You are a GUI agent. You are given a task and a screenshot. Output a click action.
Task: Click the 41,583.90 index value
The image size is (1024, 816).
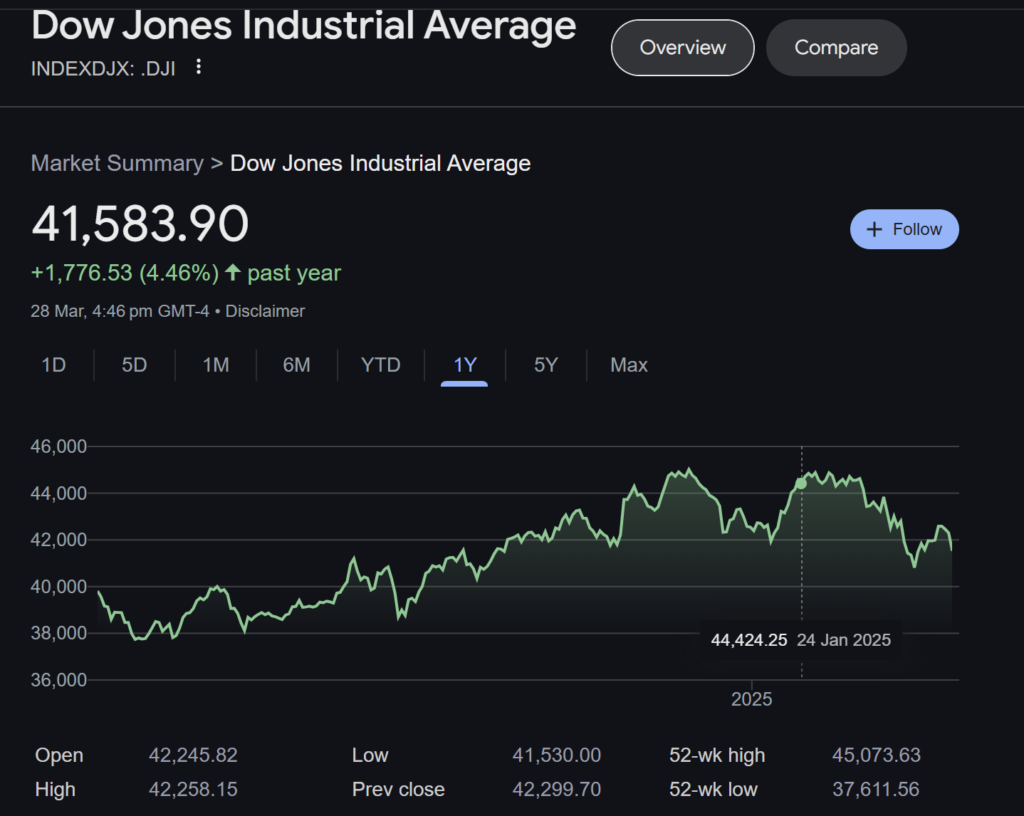tap(140, 224)
